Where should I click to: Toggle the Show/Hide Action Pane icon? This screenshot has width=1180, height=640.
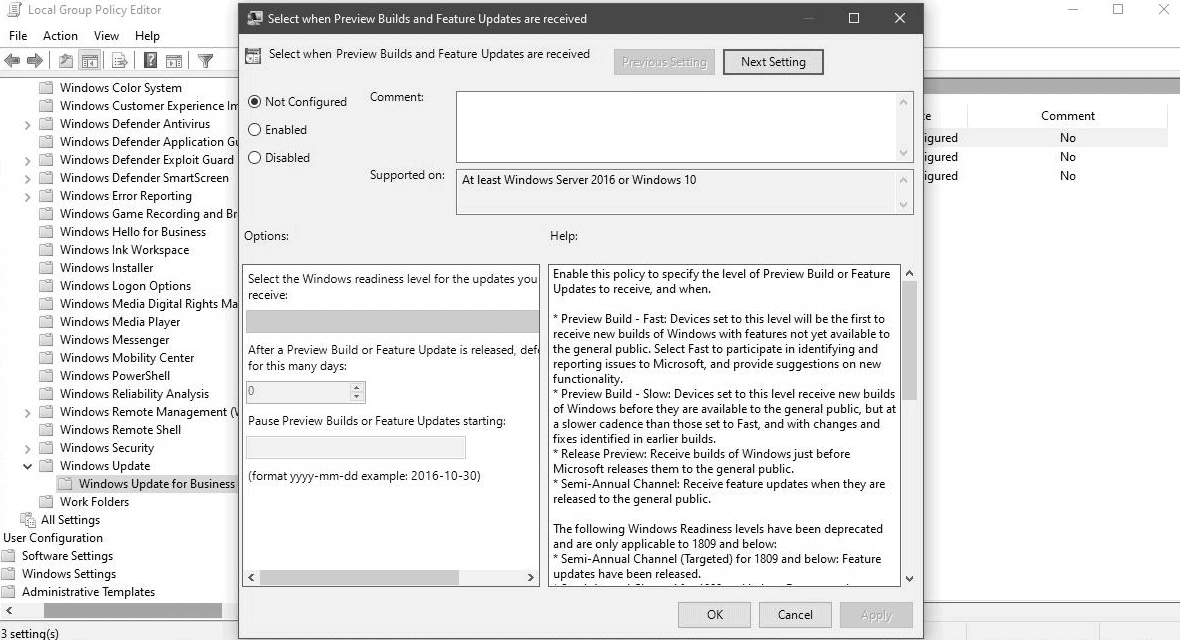[174, 61]
